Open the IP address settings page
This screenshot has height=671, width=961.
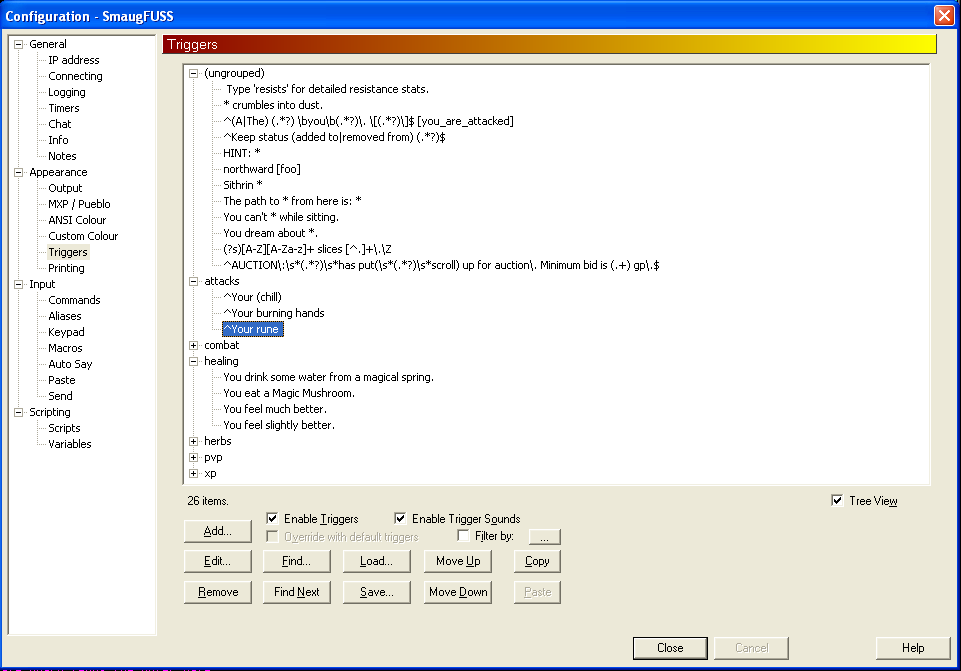[x=74, y=60]
